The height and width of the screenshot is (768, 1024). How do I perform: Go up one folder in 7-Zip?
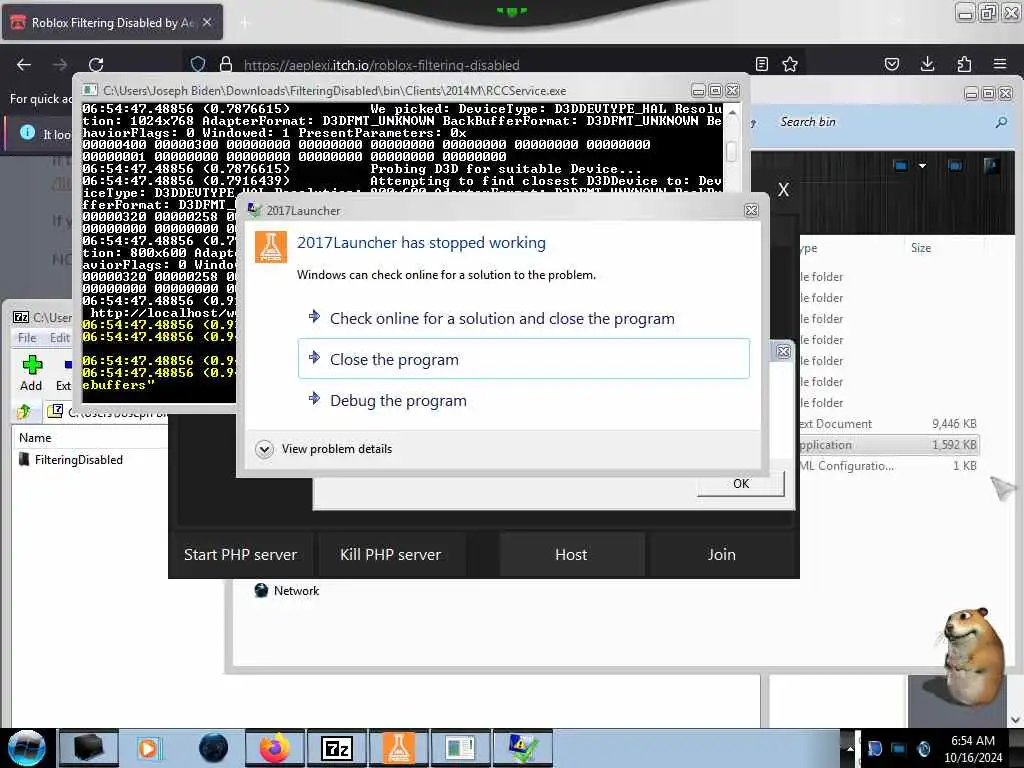[25, 411]
